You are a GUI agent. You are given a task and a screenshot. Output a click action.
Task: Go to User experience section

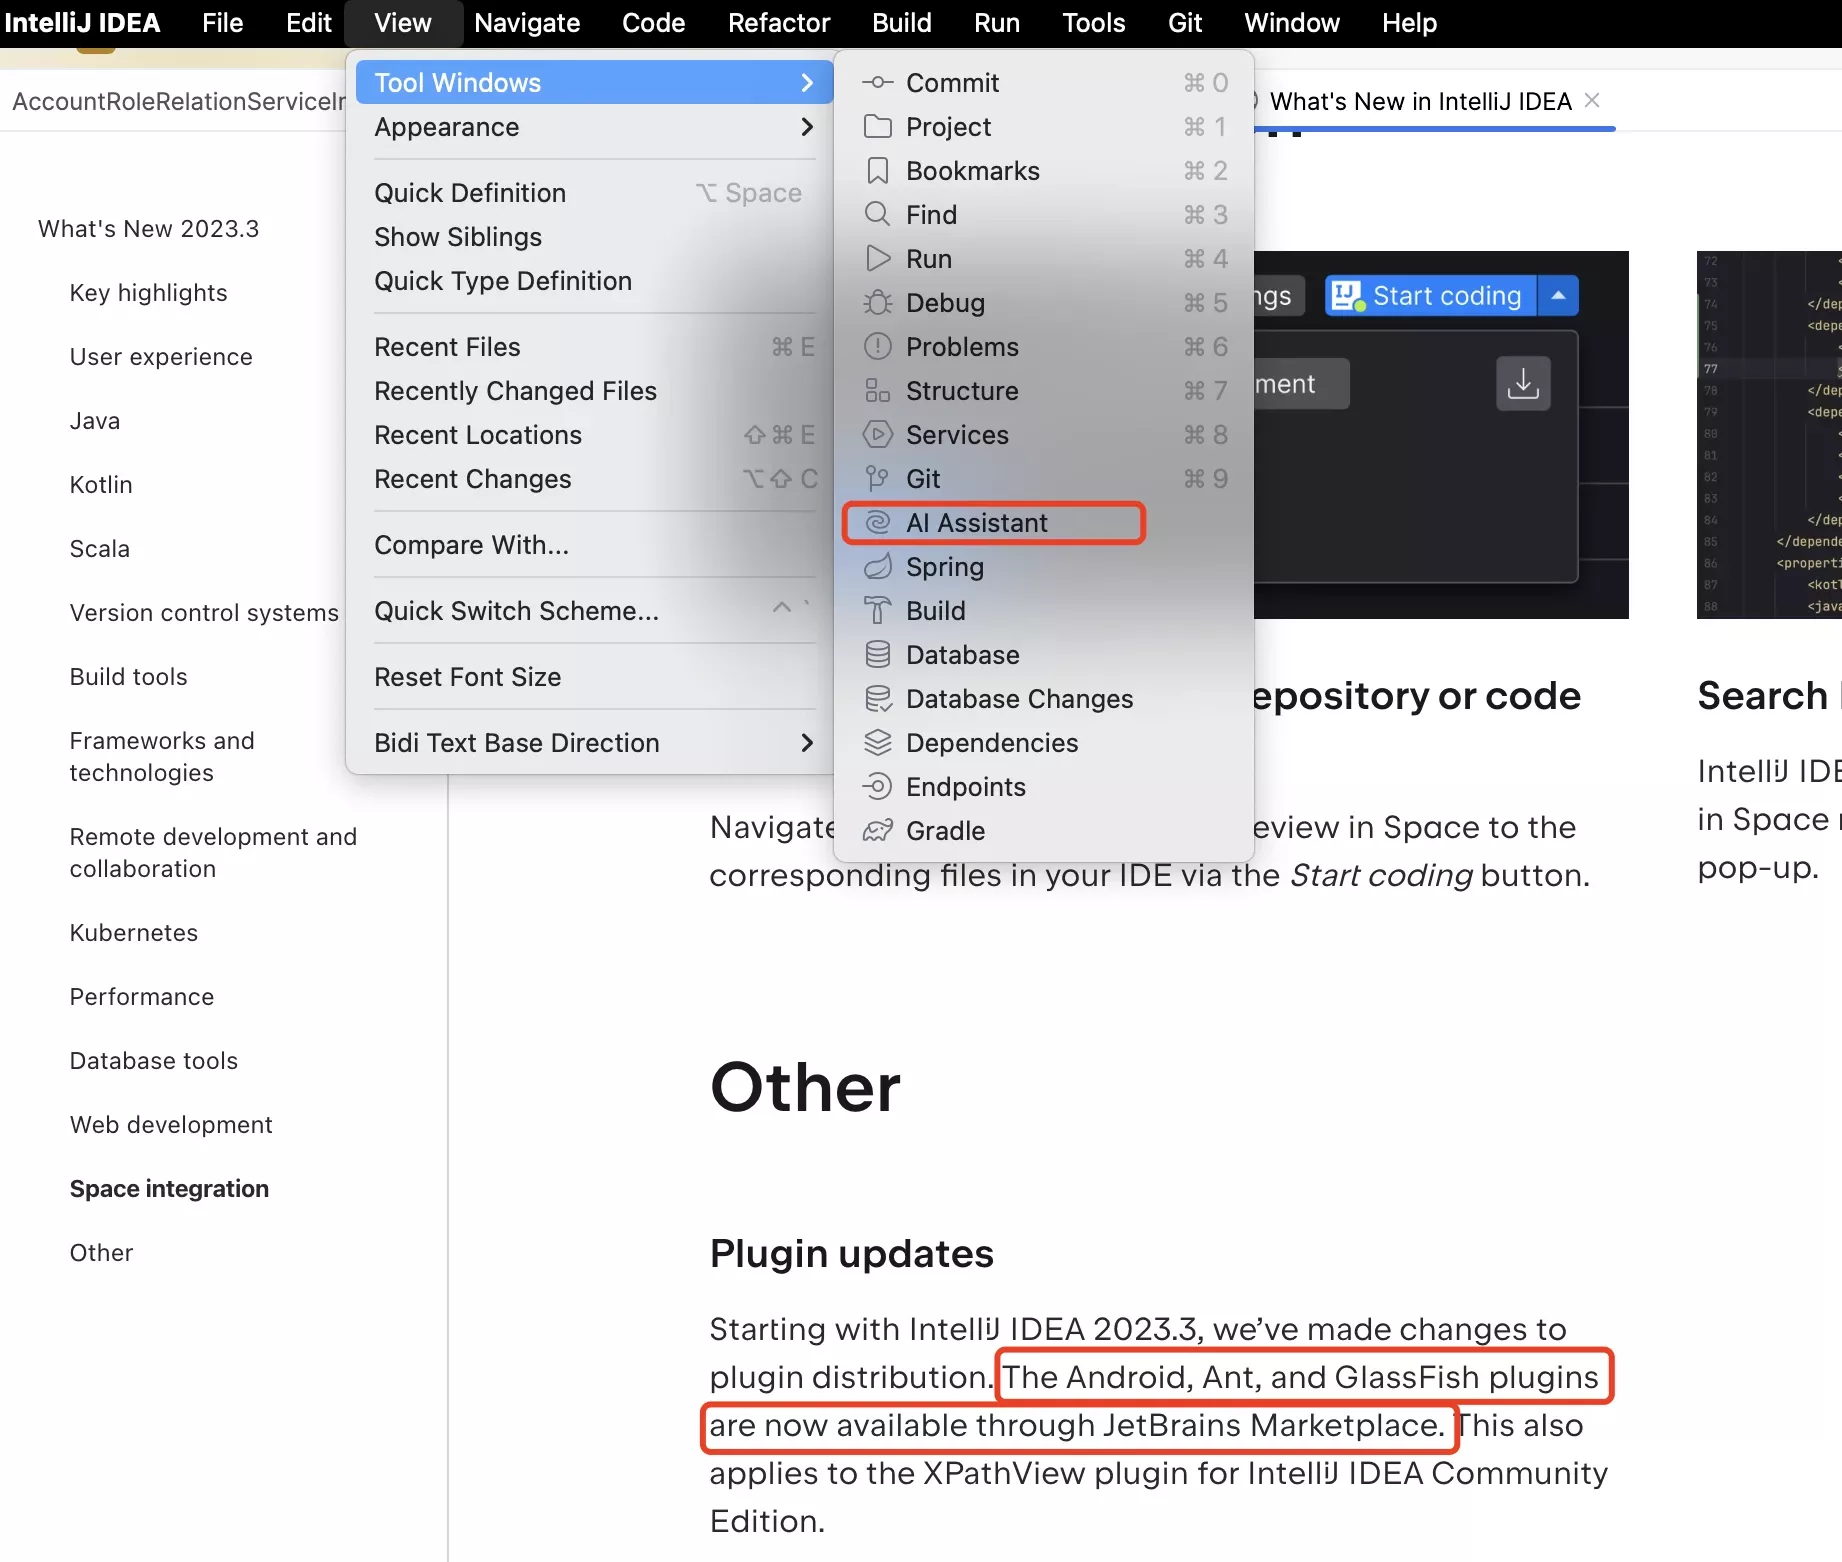point(161,357)
